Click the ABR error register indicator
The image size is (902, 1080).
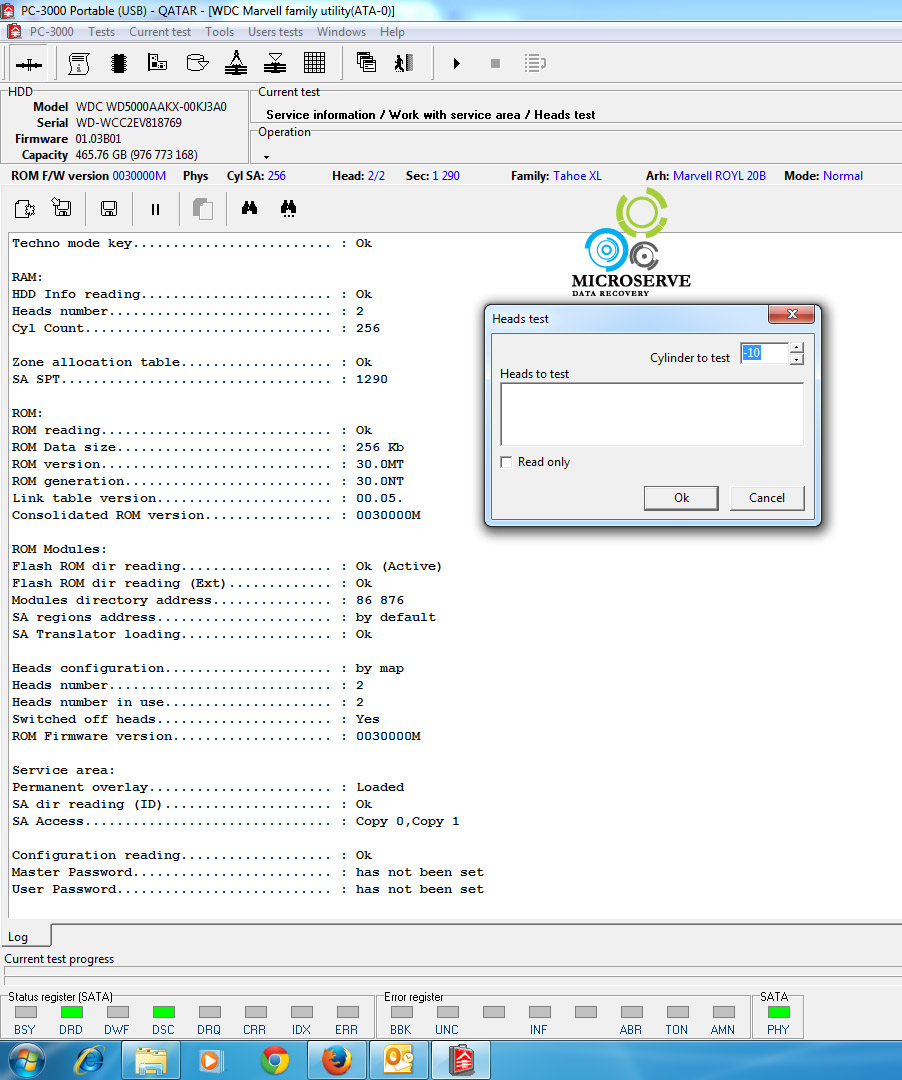coord(631,1012)
